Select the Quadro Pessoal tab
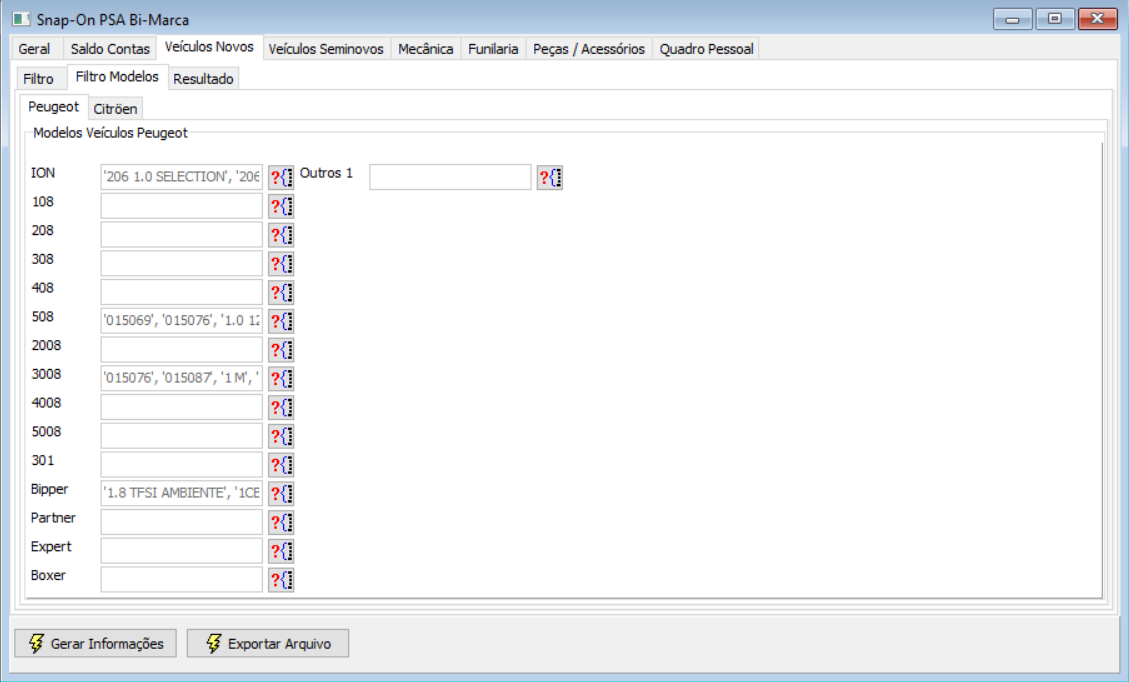Screen dimensions: 1129x682 706,49
